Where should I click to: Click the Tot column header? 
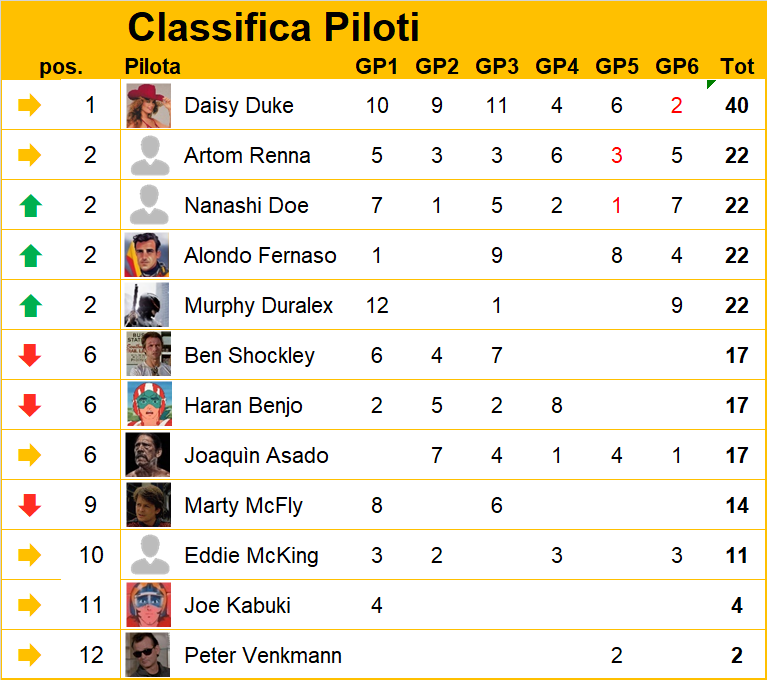(x=737, y=66)
